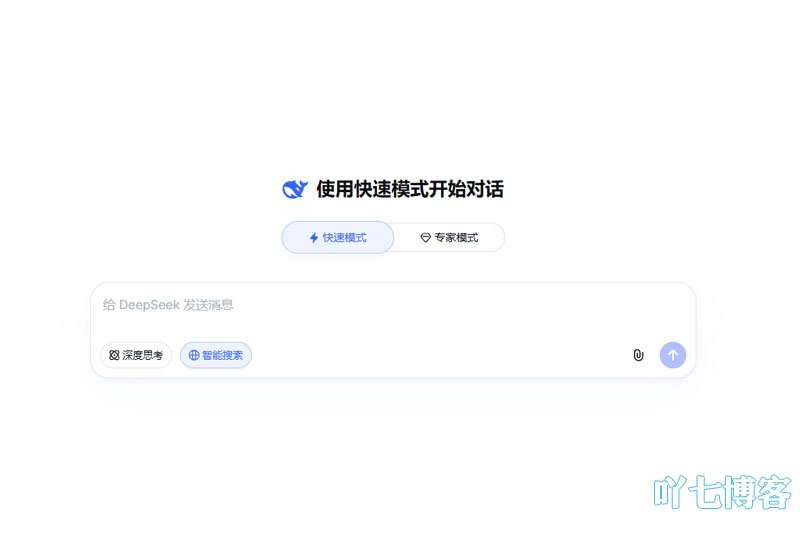Click the DeepSeek whale logo
Screen dimensions: 800x533
[x=295, y=189]
